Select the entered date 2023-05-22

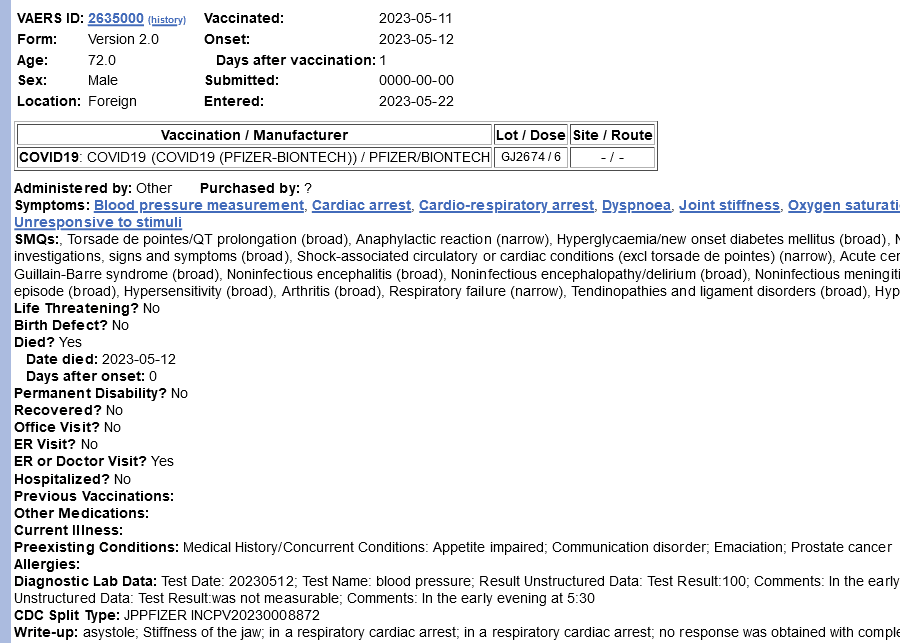coord(416,101)
